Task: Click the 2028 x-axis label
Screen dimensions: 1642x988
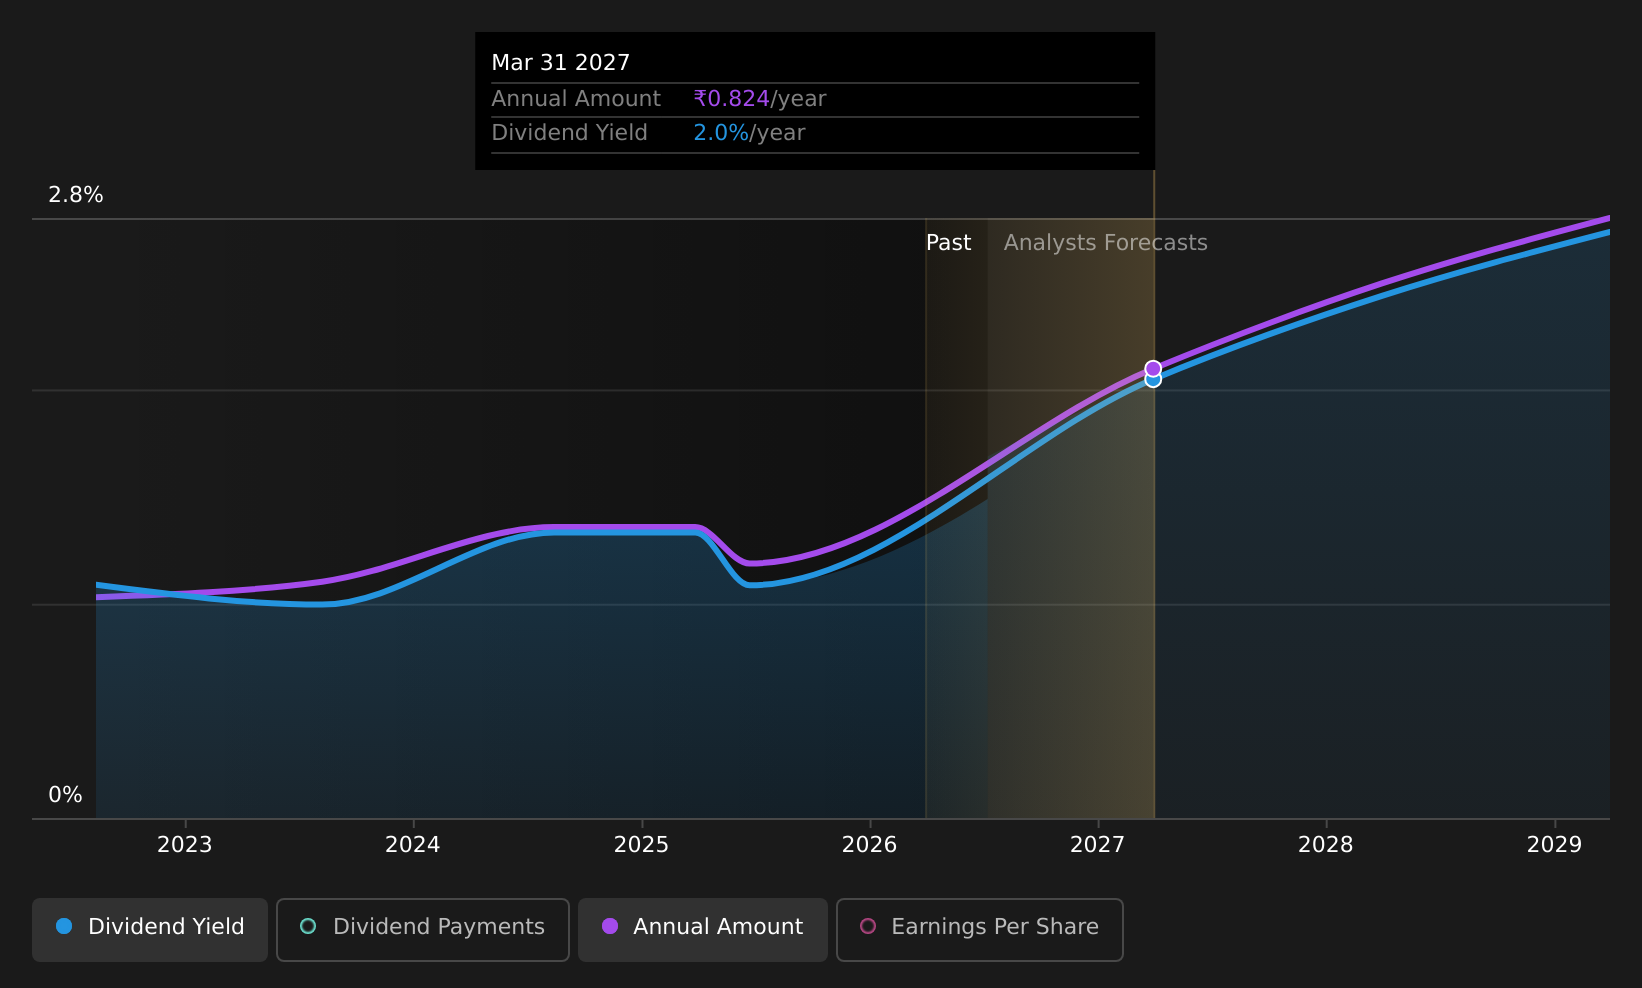Action: [x=1326, y=845]
